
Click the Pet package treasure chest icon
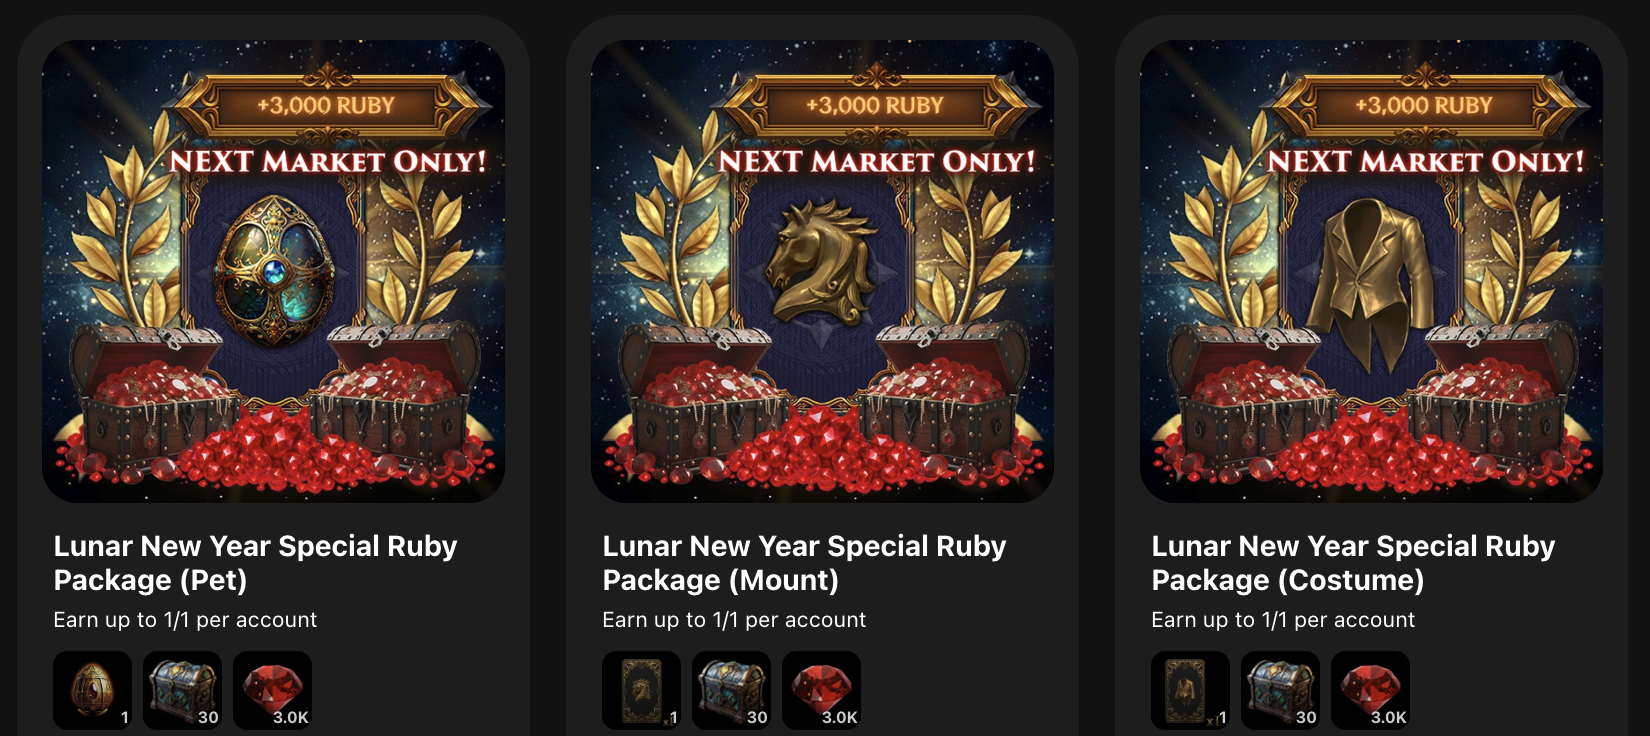(x=182, y=690)
